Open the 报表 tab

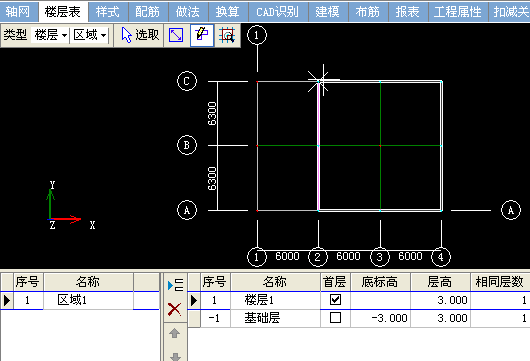coord(408,12)
